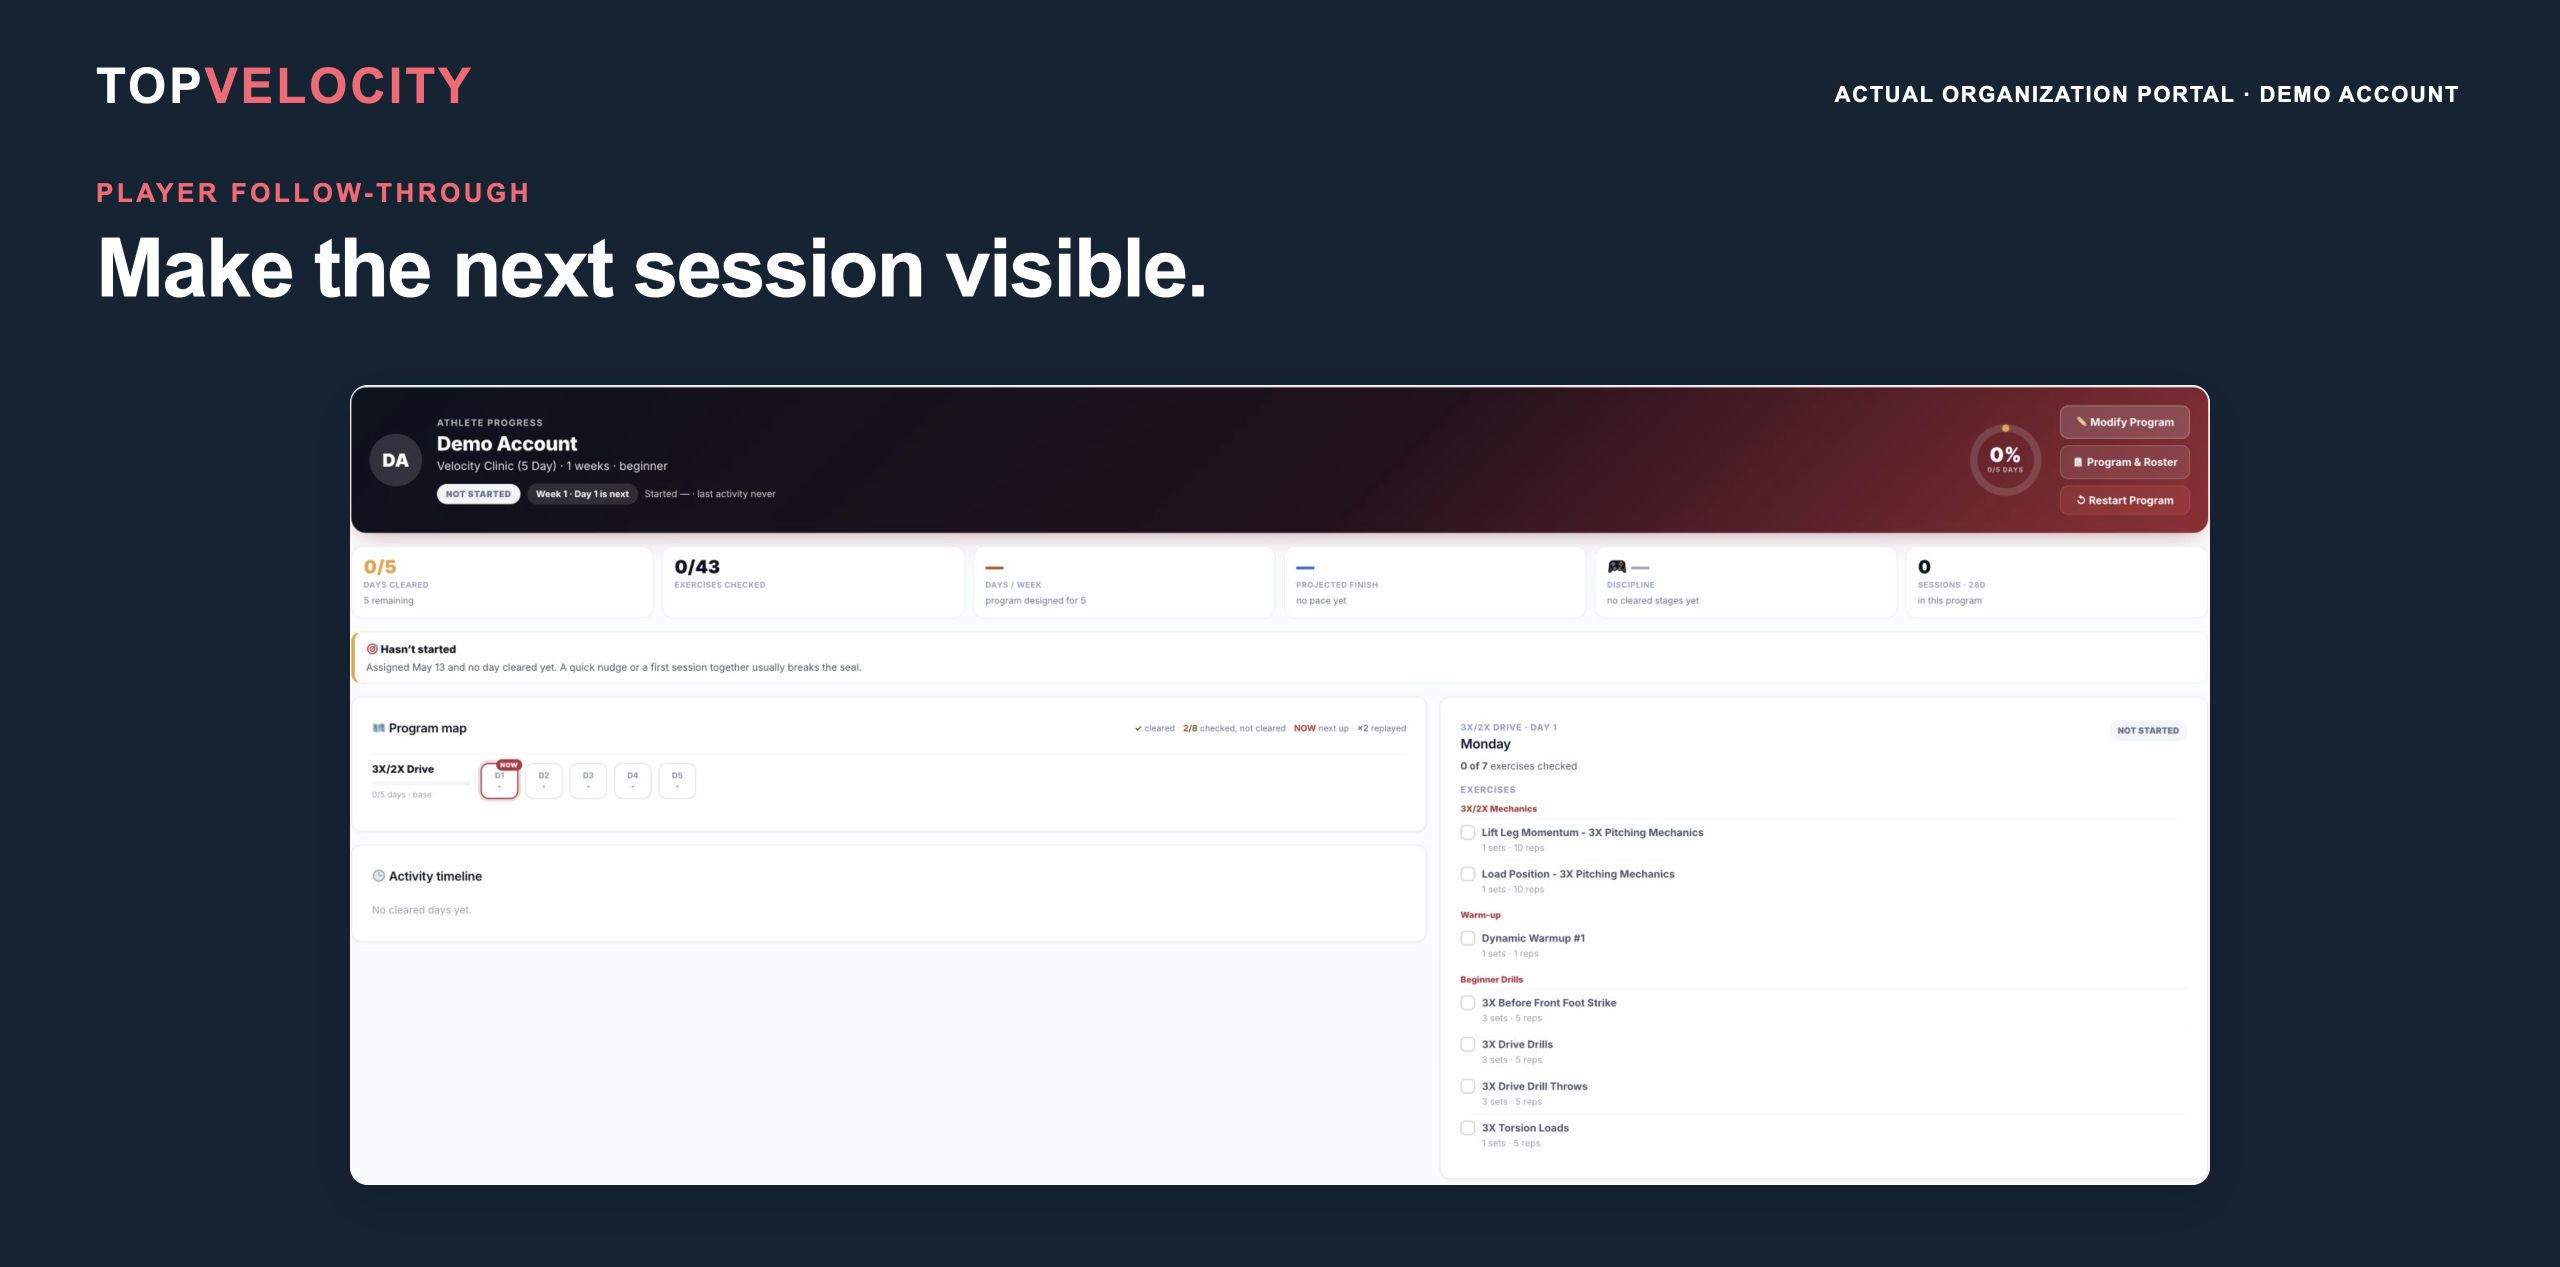The image size is (2560, 1267).
Task: Check 3X Before Front Foot Strike
Action: [x=1467, y=1003]
